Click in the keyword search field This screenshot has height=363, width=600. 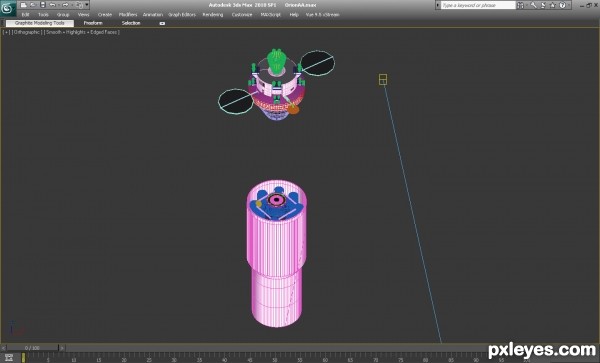coord(478,5)
